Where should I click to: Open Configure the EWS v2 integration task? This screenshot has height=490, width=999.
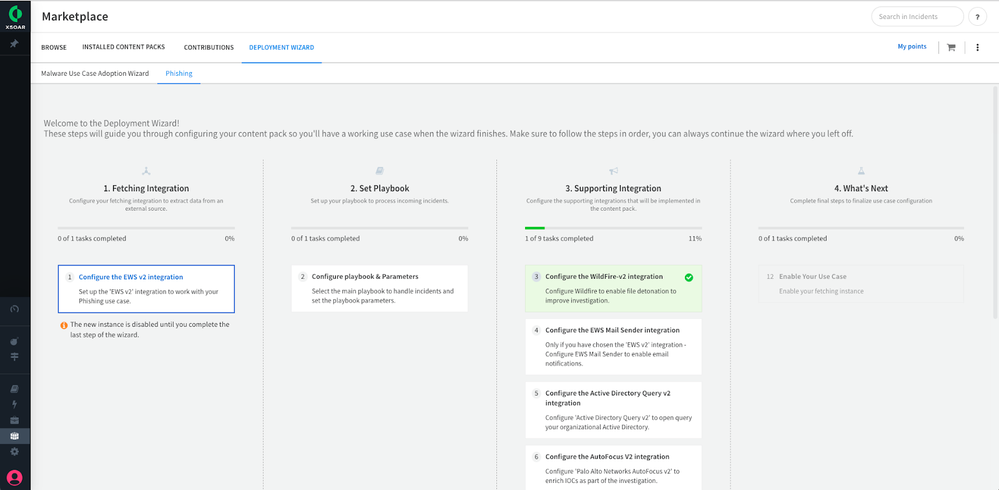(131, 277)
